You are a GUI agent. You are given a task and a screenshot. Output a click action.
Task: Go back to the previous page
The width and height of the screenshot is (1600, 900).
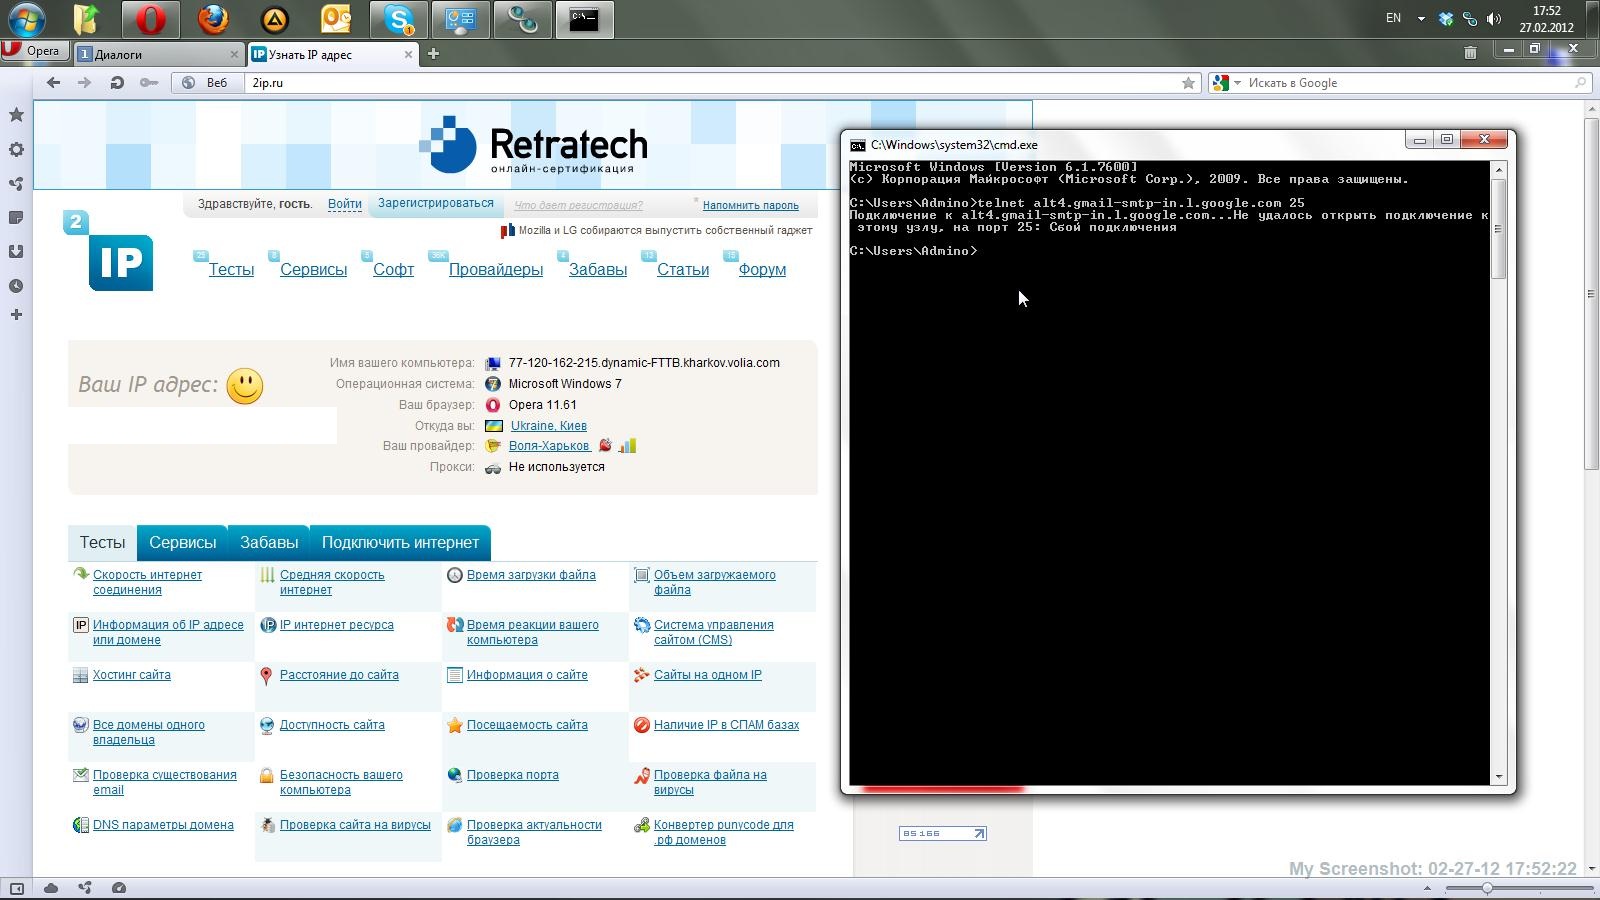tap(53, 83)
